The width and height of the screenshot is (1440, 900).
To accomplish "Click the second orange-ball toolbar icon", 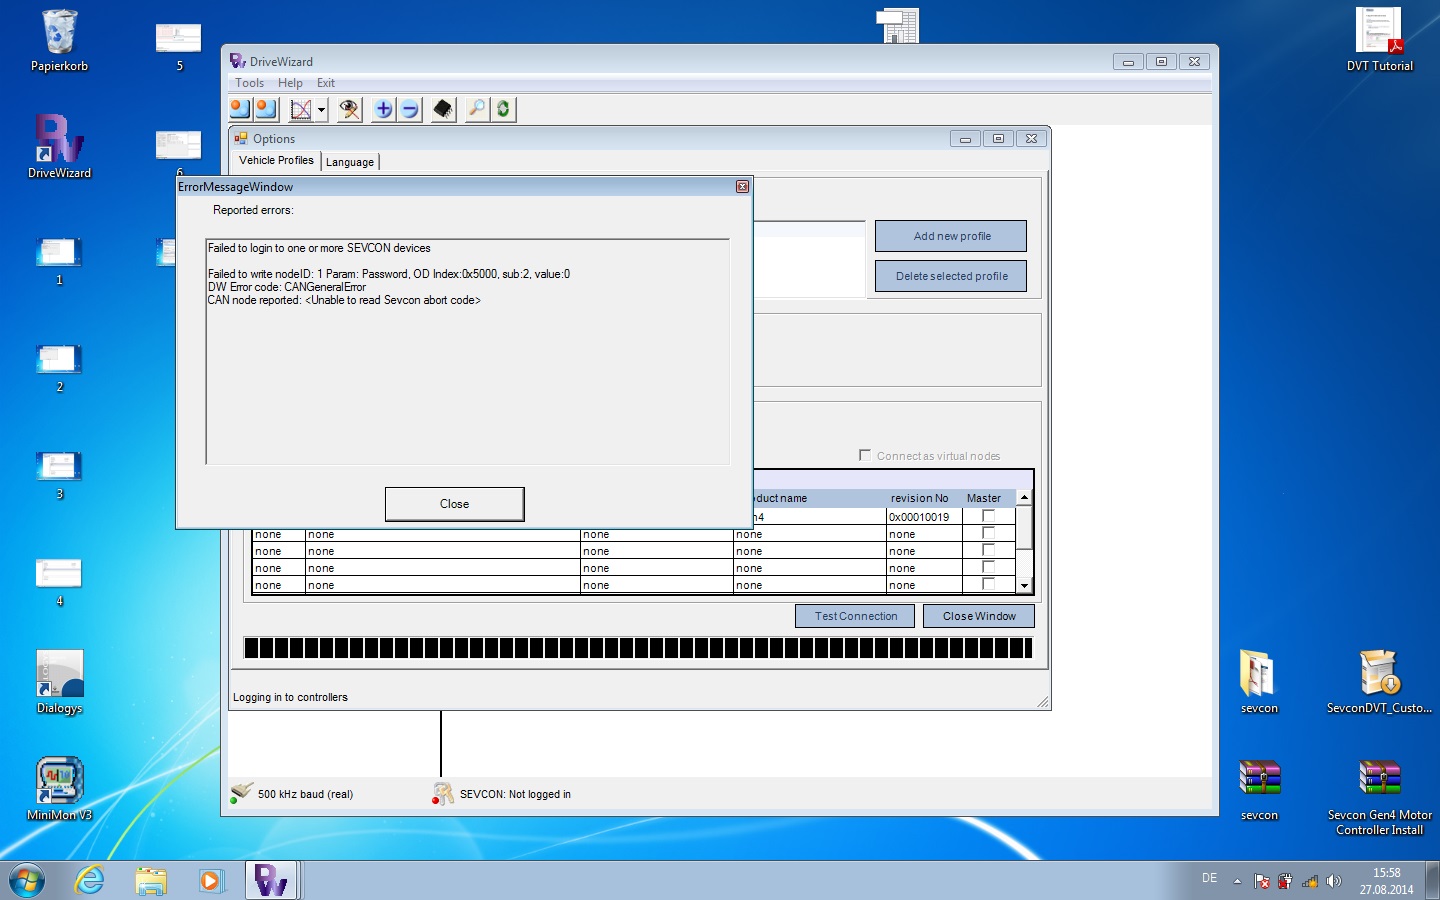I will tap(266, 109).
